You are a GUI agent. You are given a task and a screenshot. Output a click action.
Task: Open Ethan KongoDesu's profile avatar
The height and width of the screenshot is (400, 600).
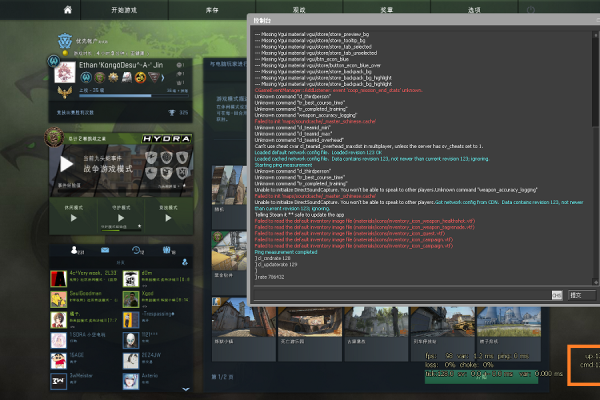[x=65, y=72]
